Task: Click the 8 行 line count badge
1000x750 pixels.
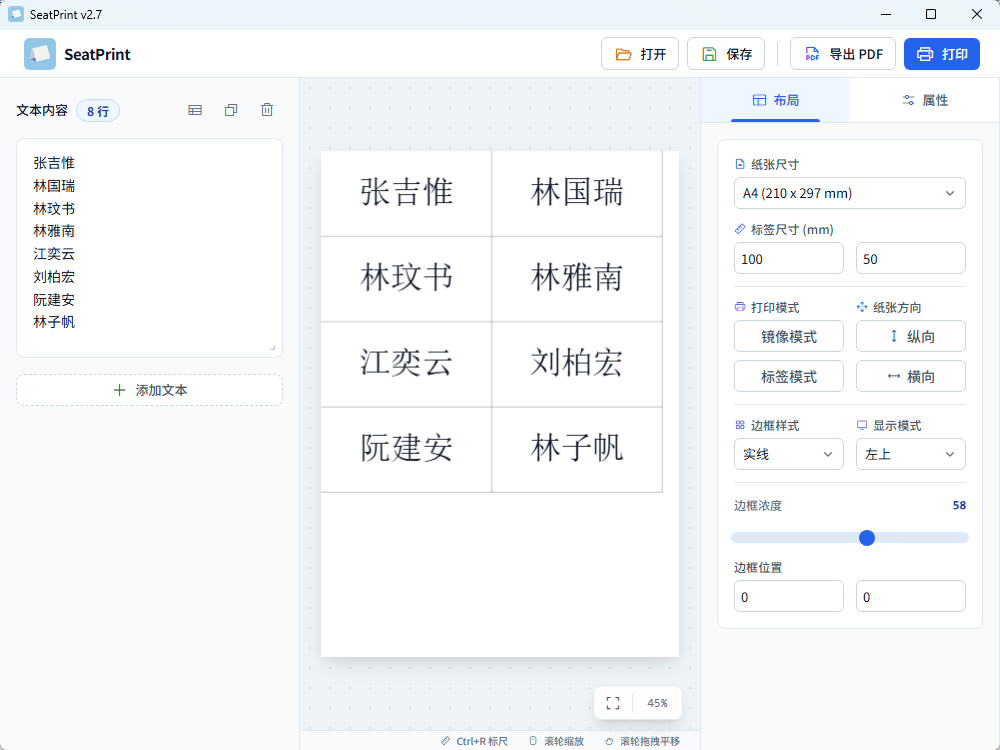Action: click(x=98, y=111)
